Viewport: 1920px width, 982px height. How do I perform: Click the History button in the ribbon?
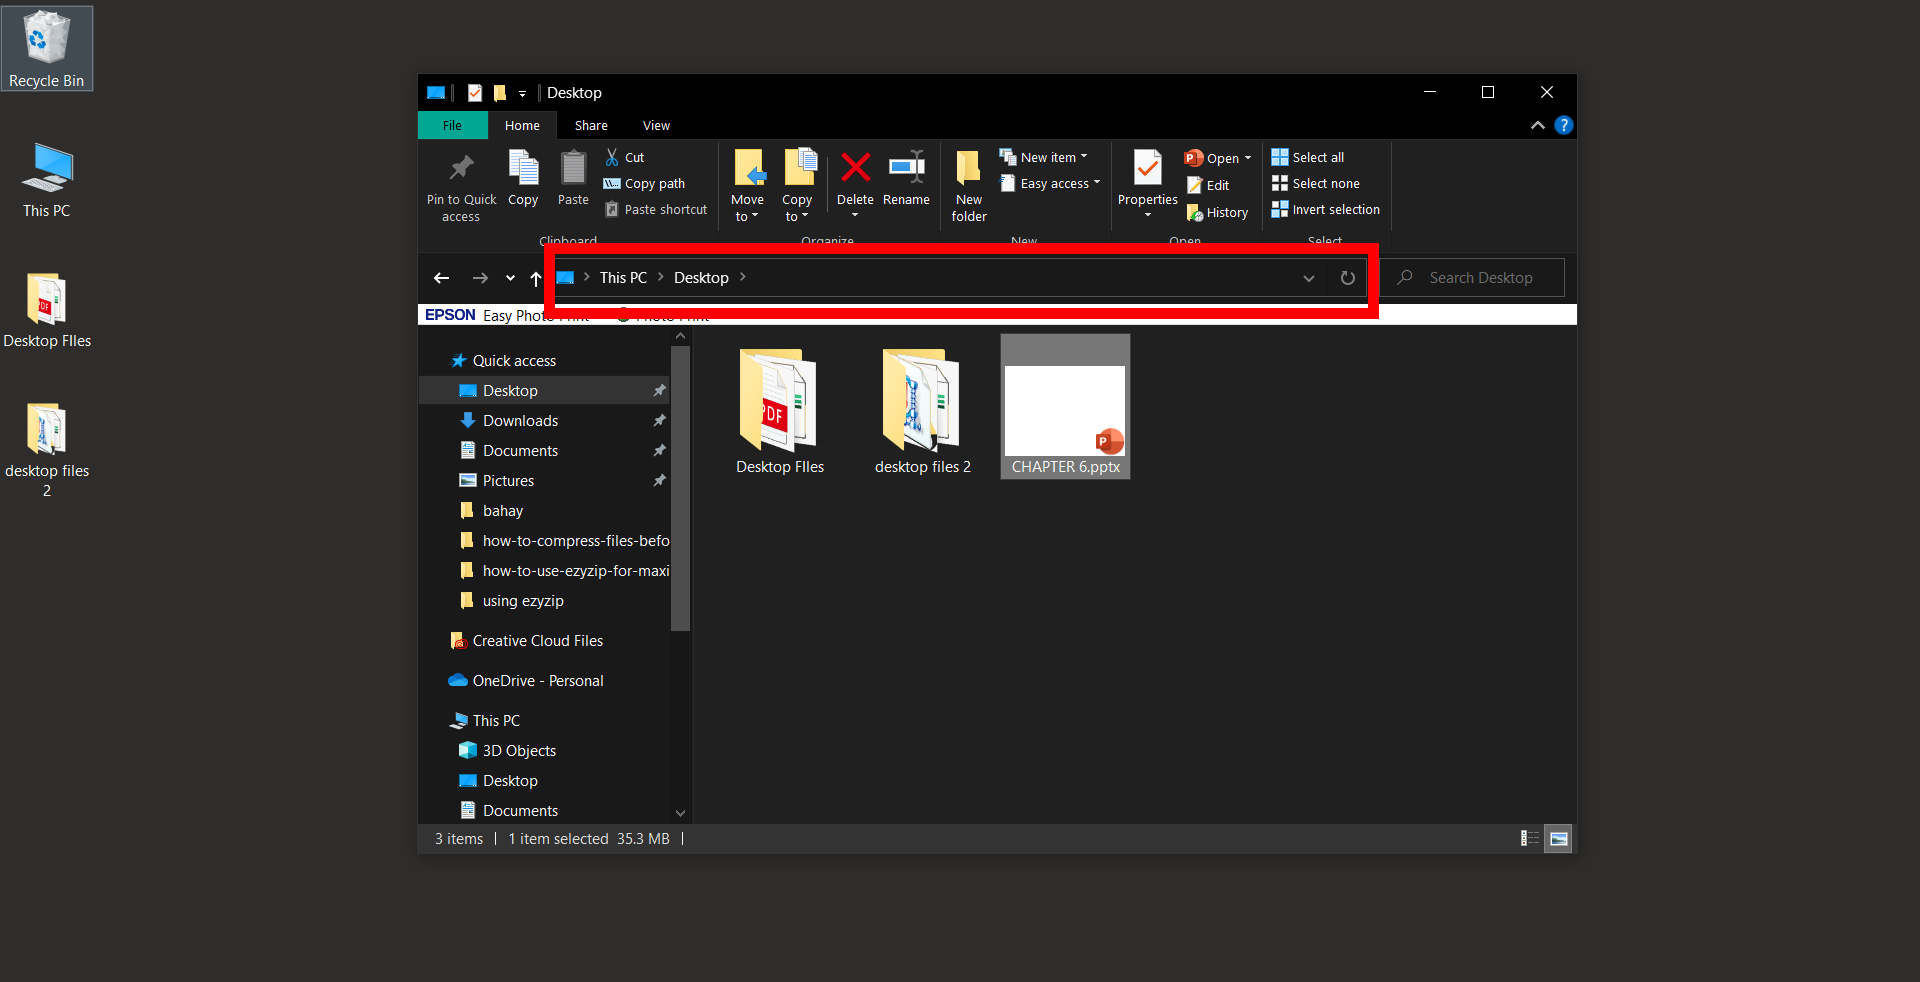(x=1217, y=211)
